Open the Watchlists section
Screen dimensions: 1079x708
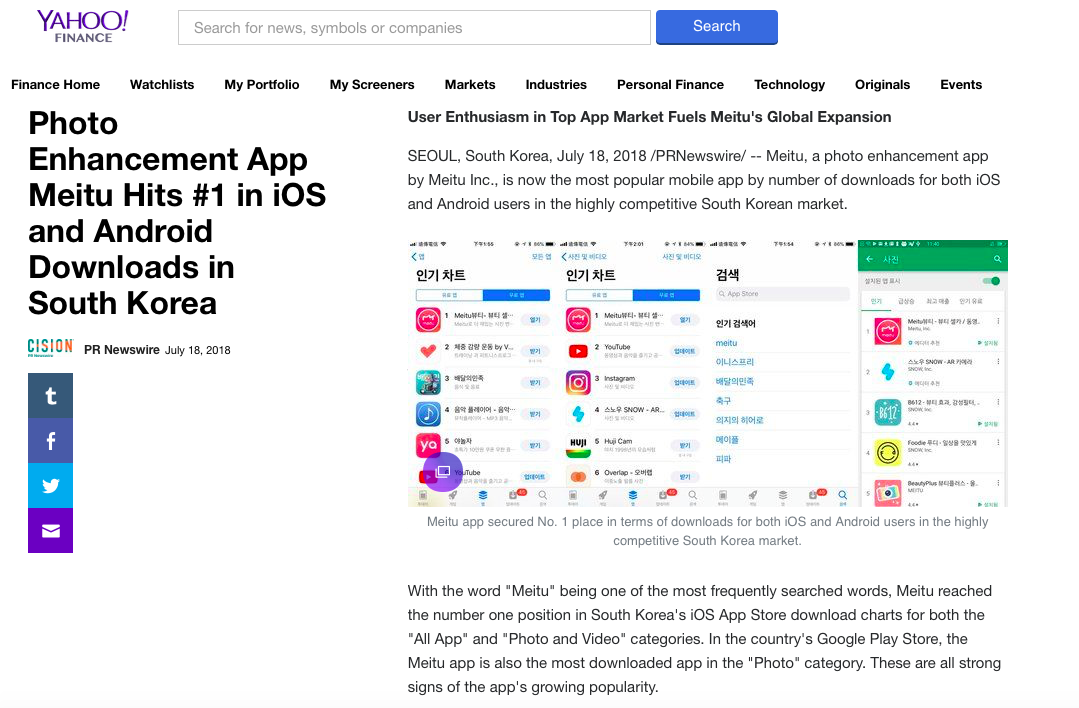(x=162, y=85)
